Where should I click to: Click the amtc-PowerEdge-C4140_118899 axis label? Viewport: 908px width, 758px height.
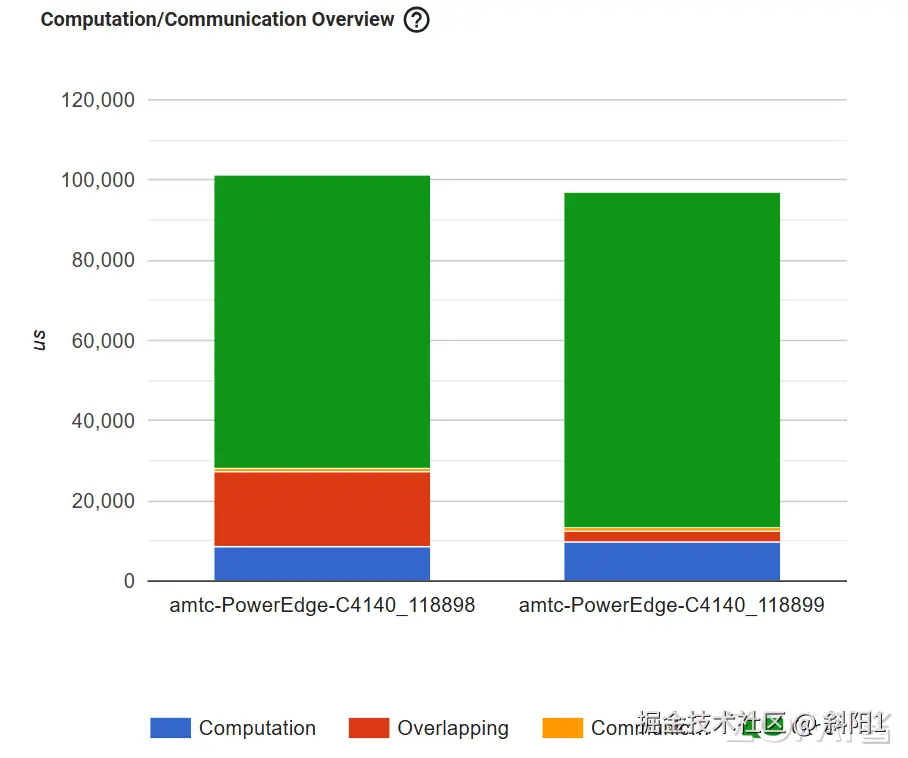(672, 605)
